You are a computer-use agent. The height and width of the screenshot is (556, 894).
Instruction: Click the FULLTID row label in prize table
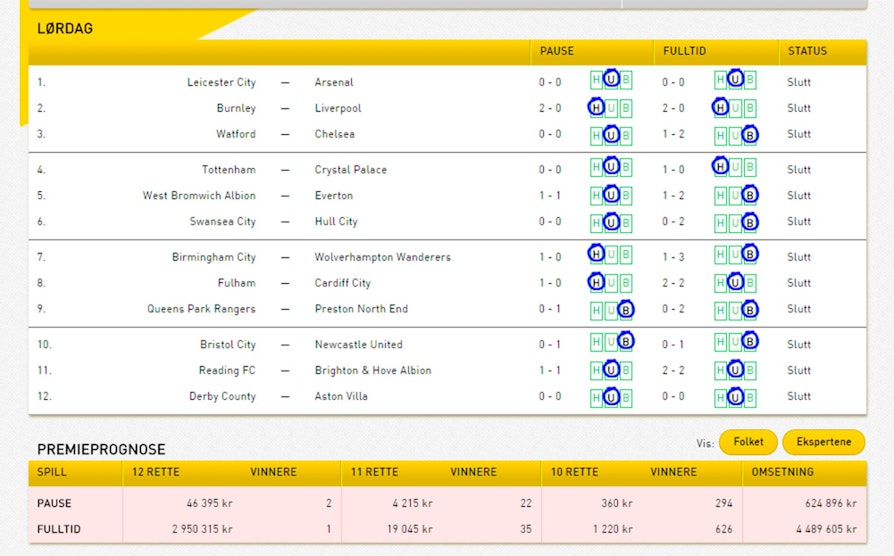(x=59, y=529)
